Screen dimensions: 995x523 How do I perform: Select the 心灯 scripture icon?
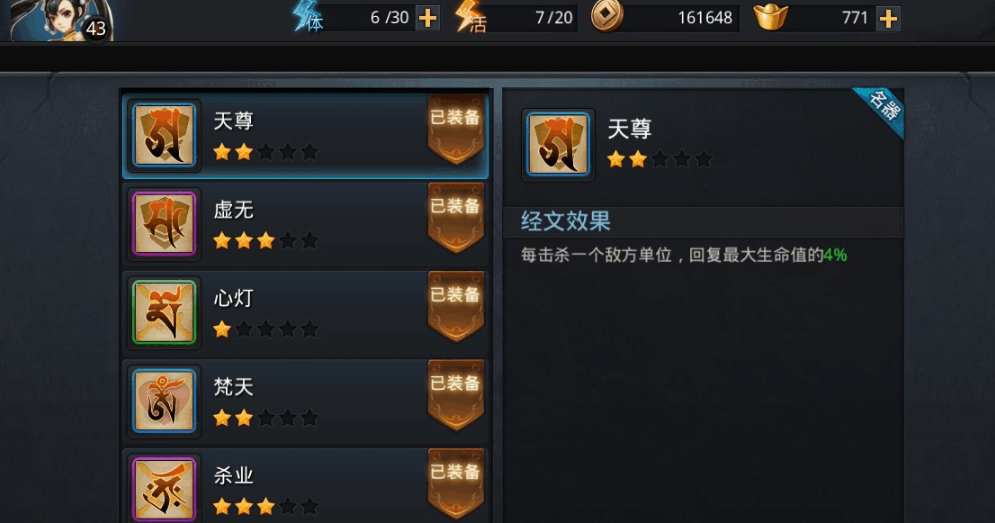(x=164, y=312)
